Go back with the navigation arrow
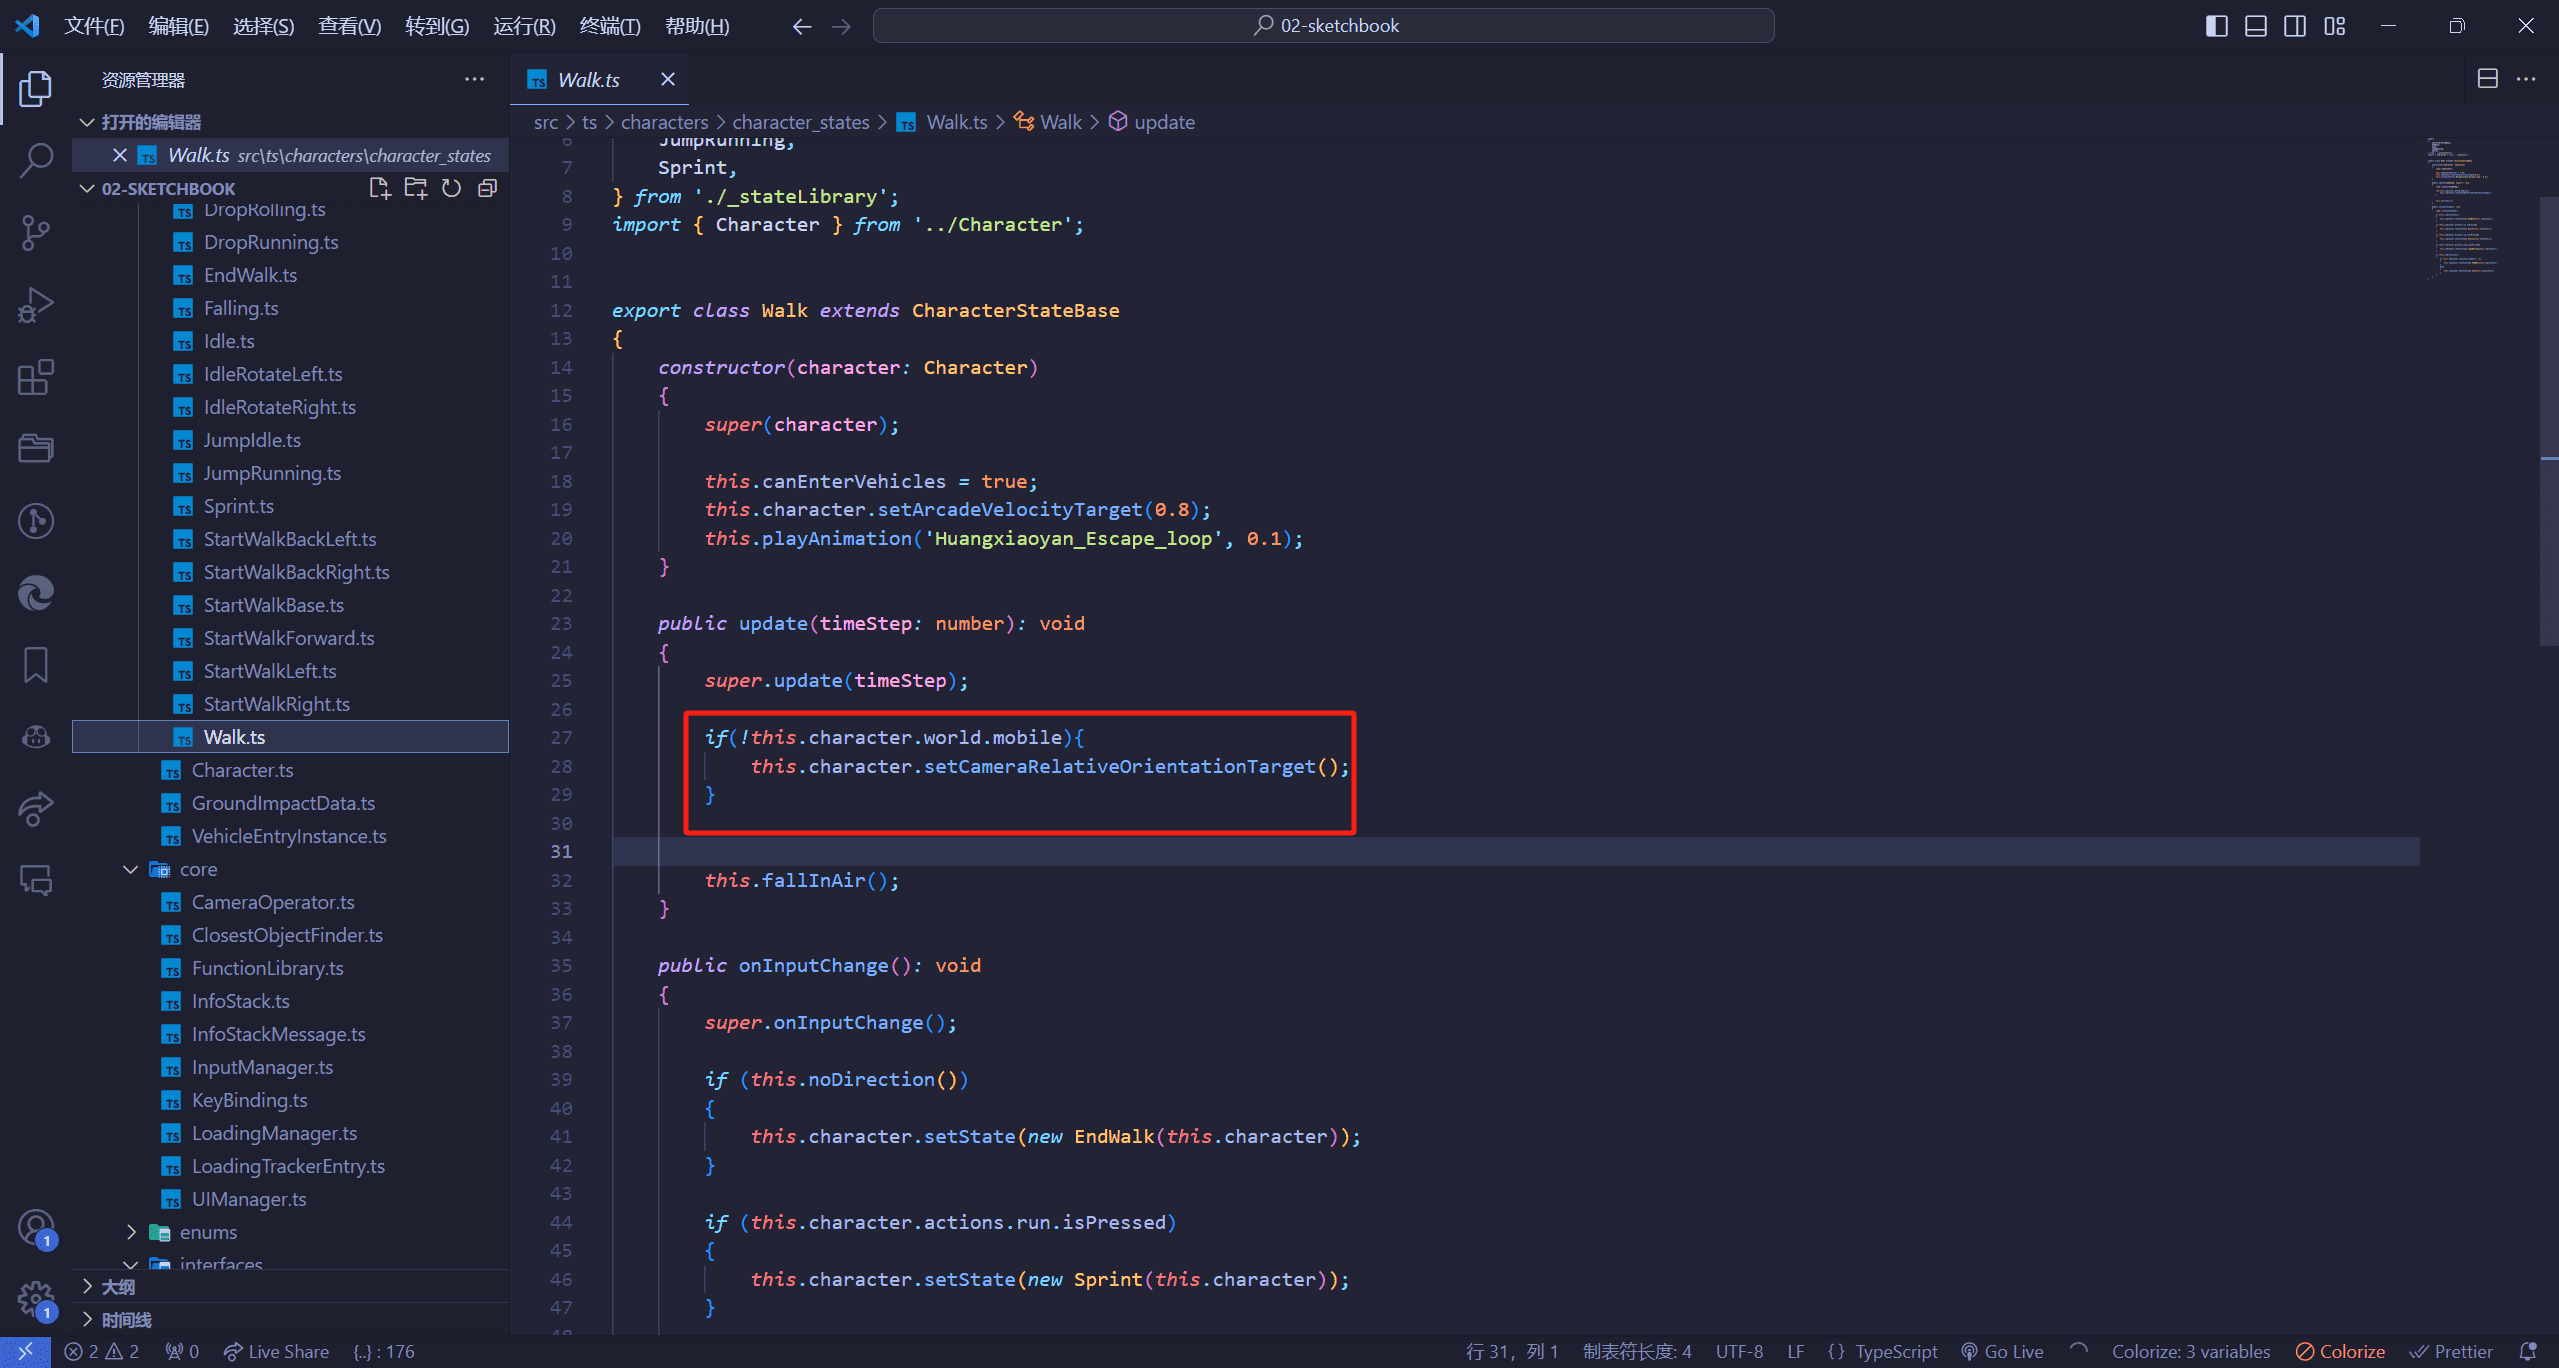 click(x=801, y=26)
